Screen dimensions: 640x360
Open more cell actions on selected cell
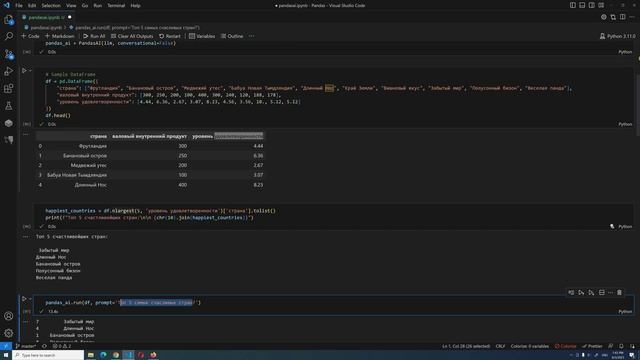(x=611, y=292)
